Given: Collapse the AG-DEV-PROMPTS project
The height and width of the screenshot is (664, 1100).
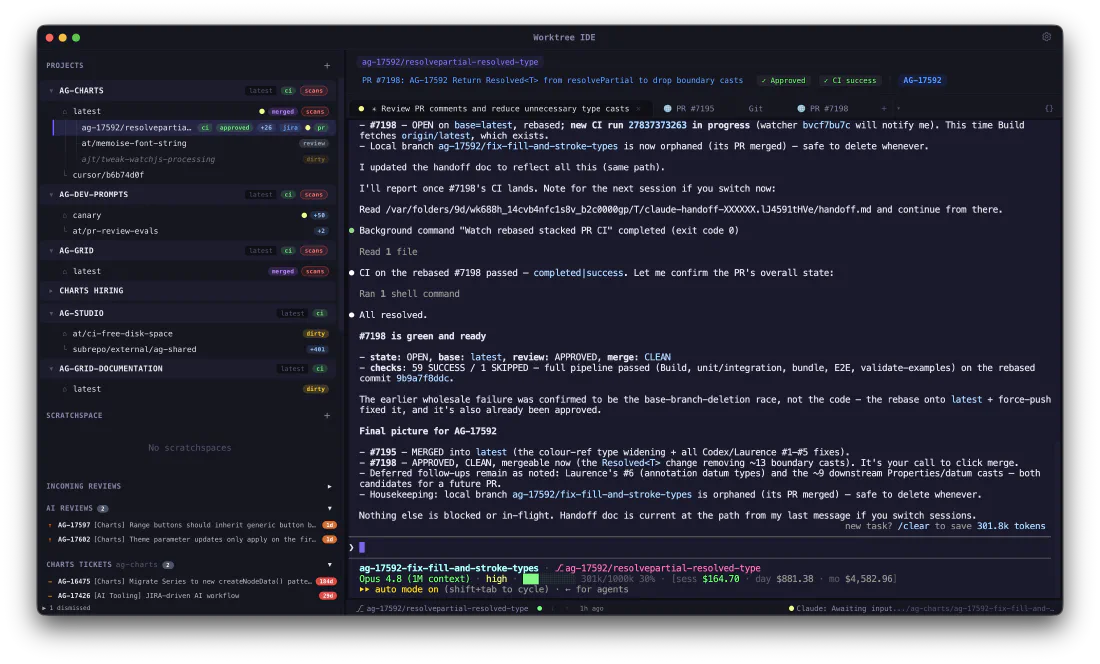Looking at the screenshot, I should point(51,194).
